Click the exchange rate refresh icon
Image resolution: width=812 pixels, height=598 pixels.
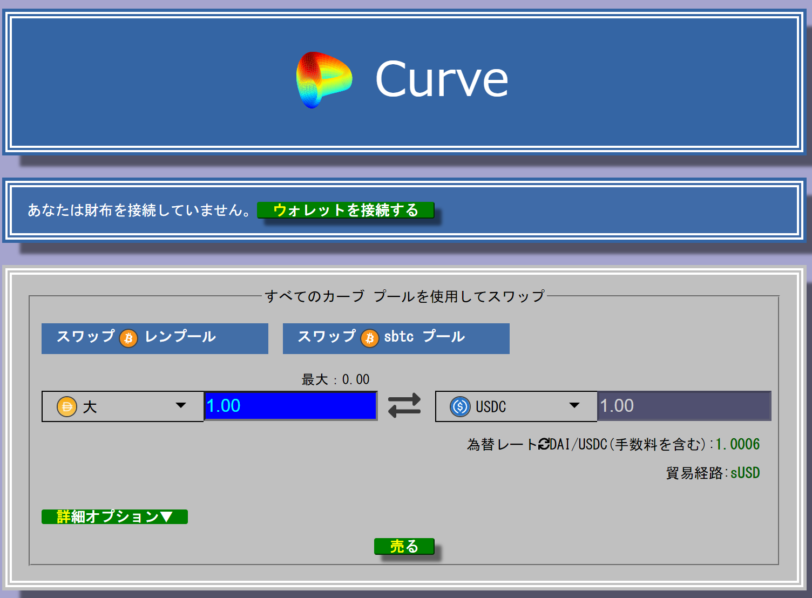click(544, 444)
